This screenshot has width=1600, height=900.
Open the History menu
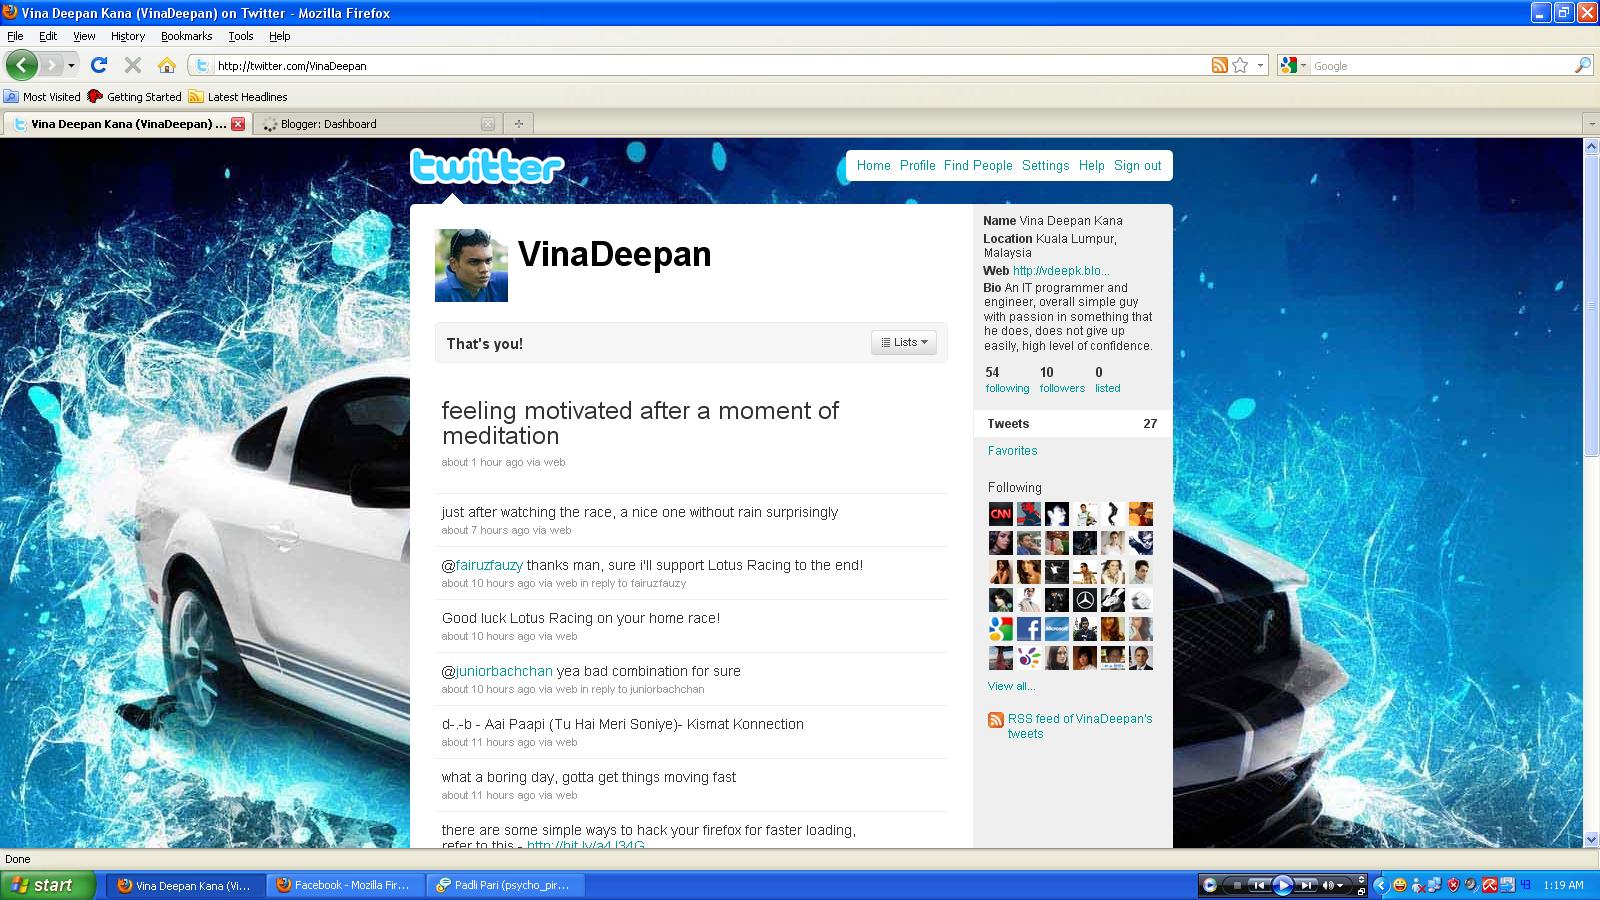click(x=128, y=36)
